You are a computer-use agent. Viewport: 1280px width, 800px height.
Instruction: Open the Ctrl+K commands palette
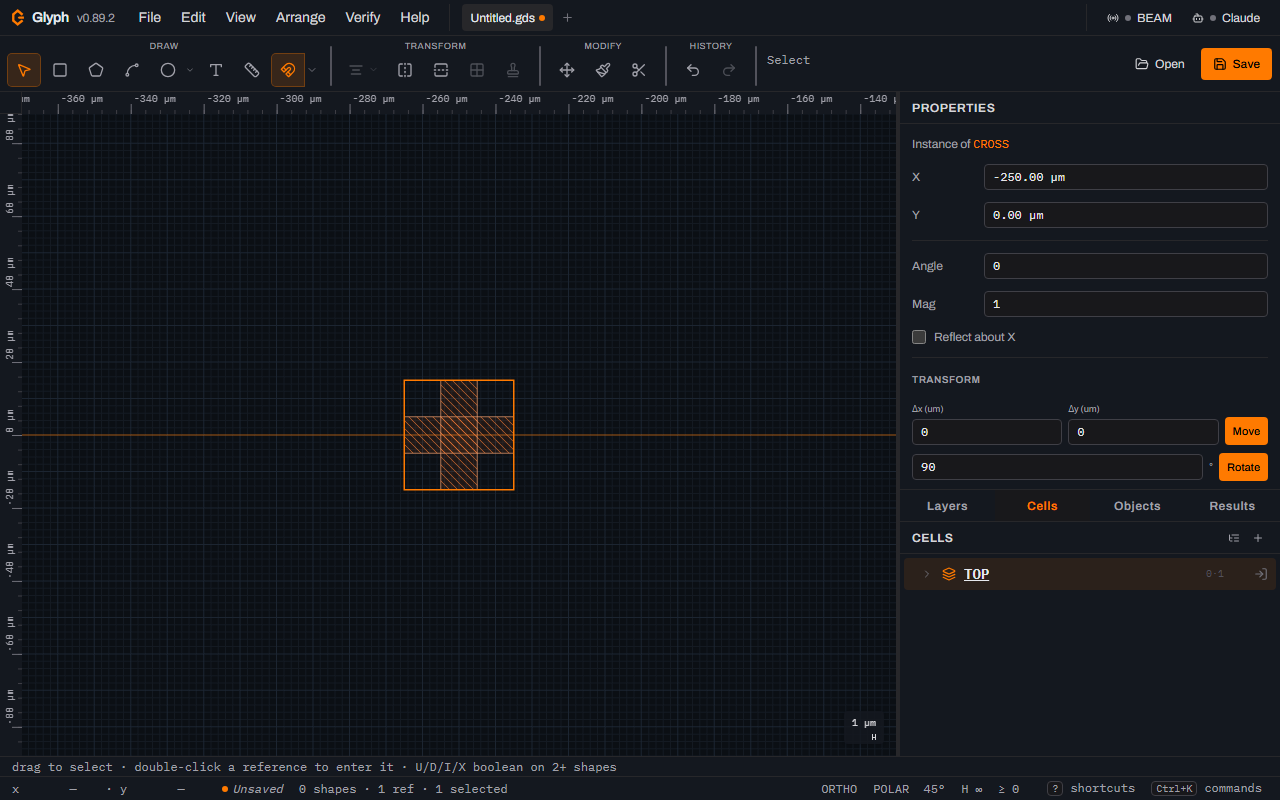pyautogui.click(x=1206, y=789)
